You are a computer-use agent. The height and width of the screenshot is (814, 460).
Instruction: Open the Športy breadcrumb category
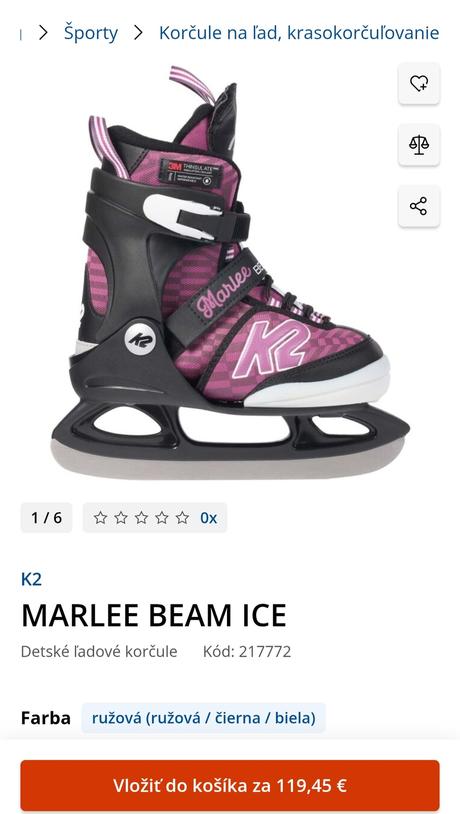pos(91,33)
